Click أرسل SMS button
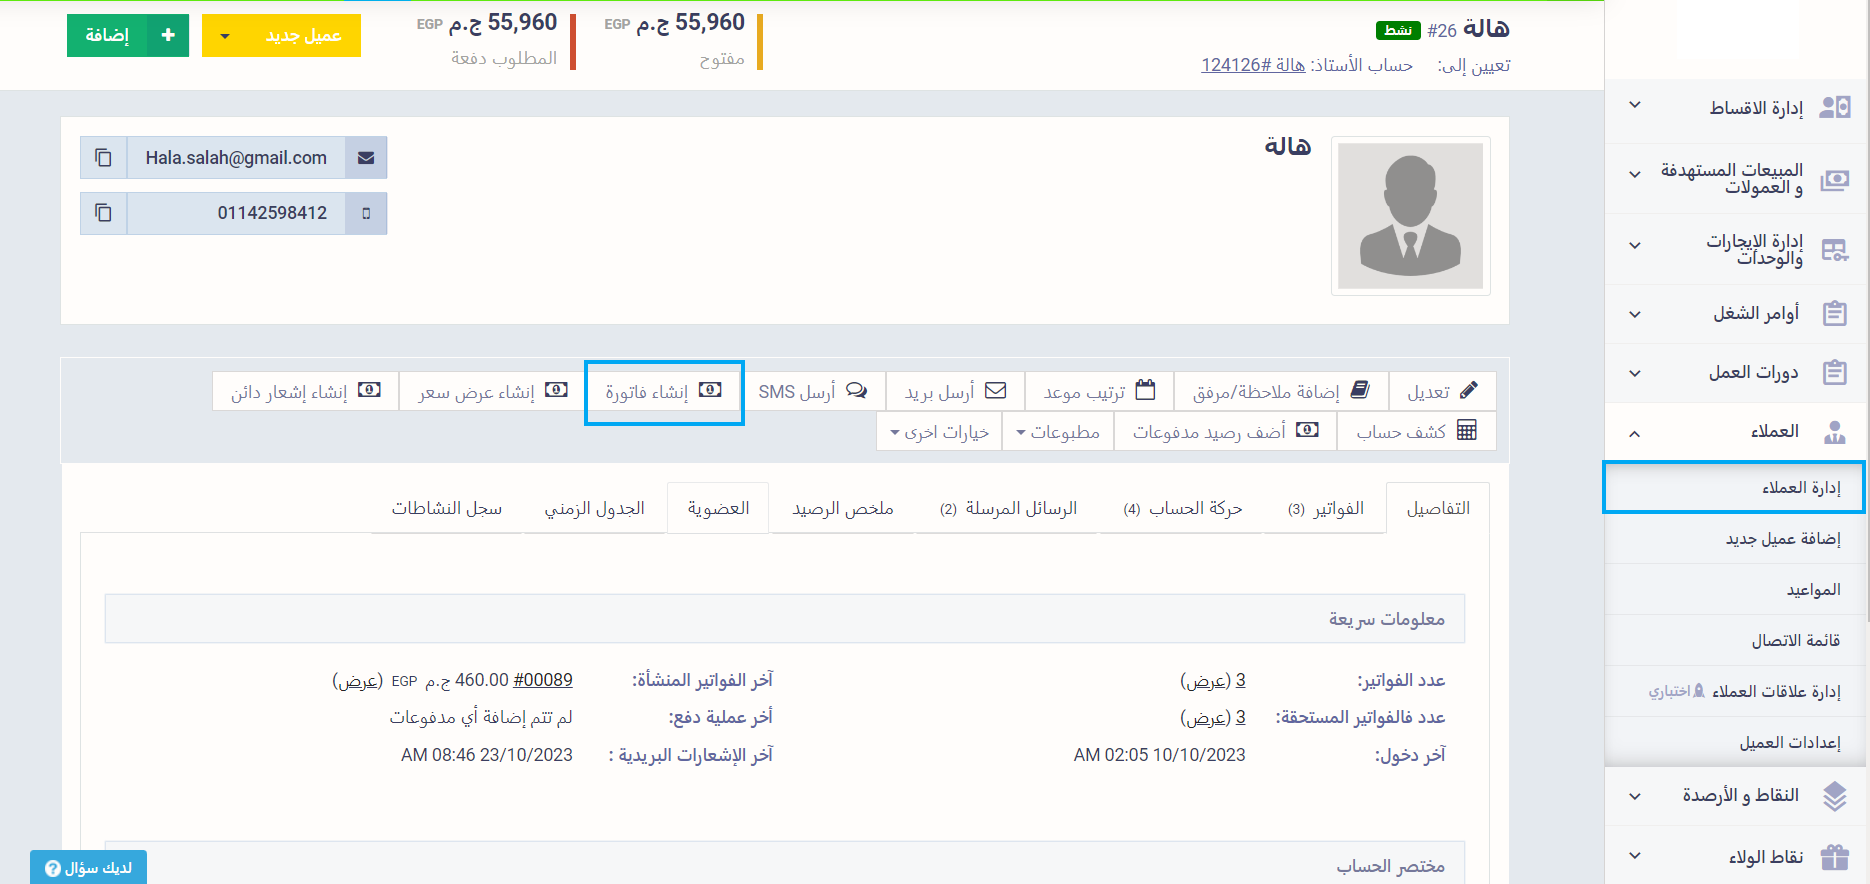 [813, 391]
